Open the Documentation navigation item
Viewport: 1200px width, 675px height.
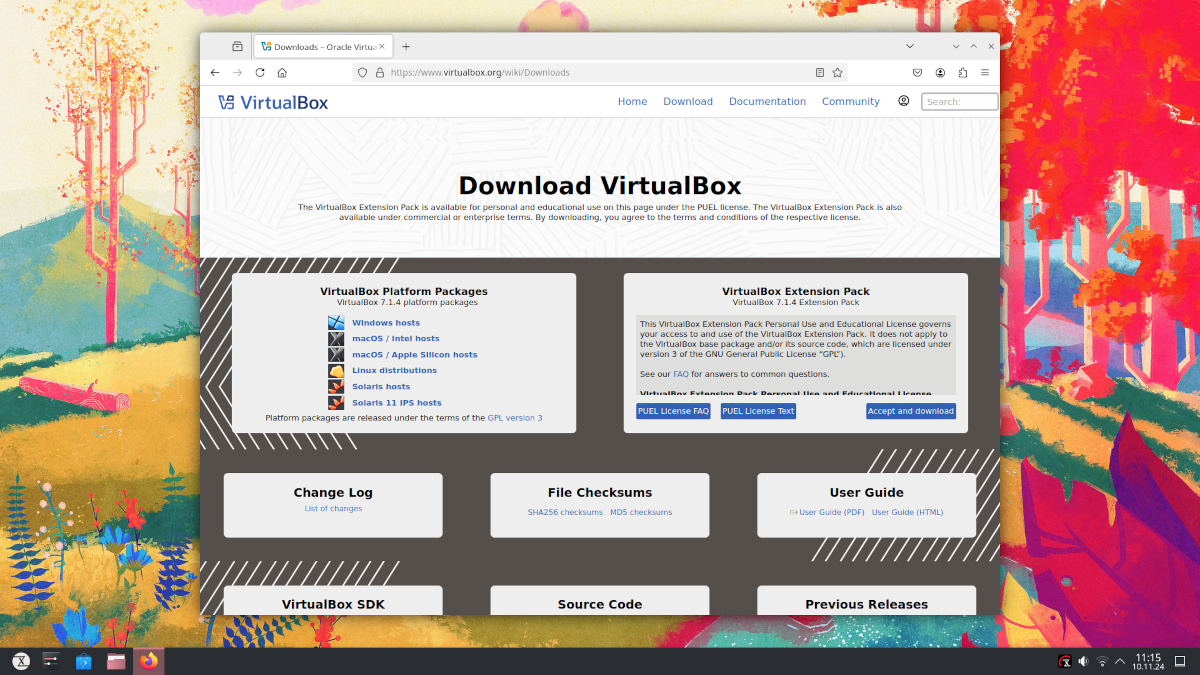(767, 102)
